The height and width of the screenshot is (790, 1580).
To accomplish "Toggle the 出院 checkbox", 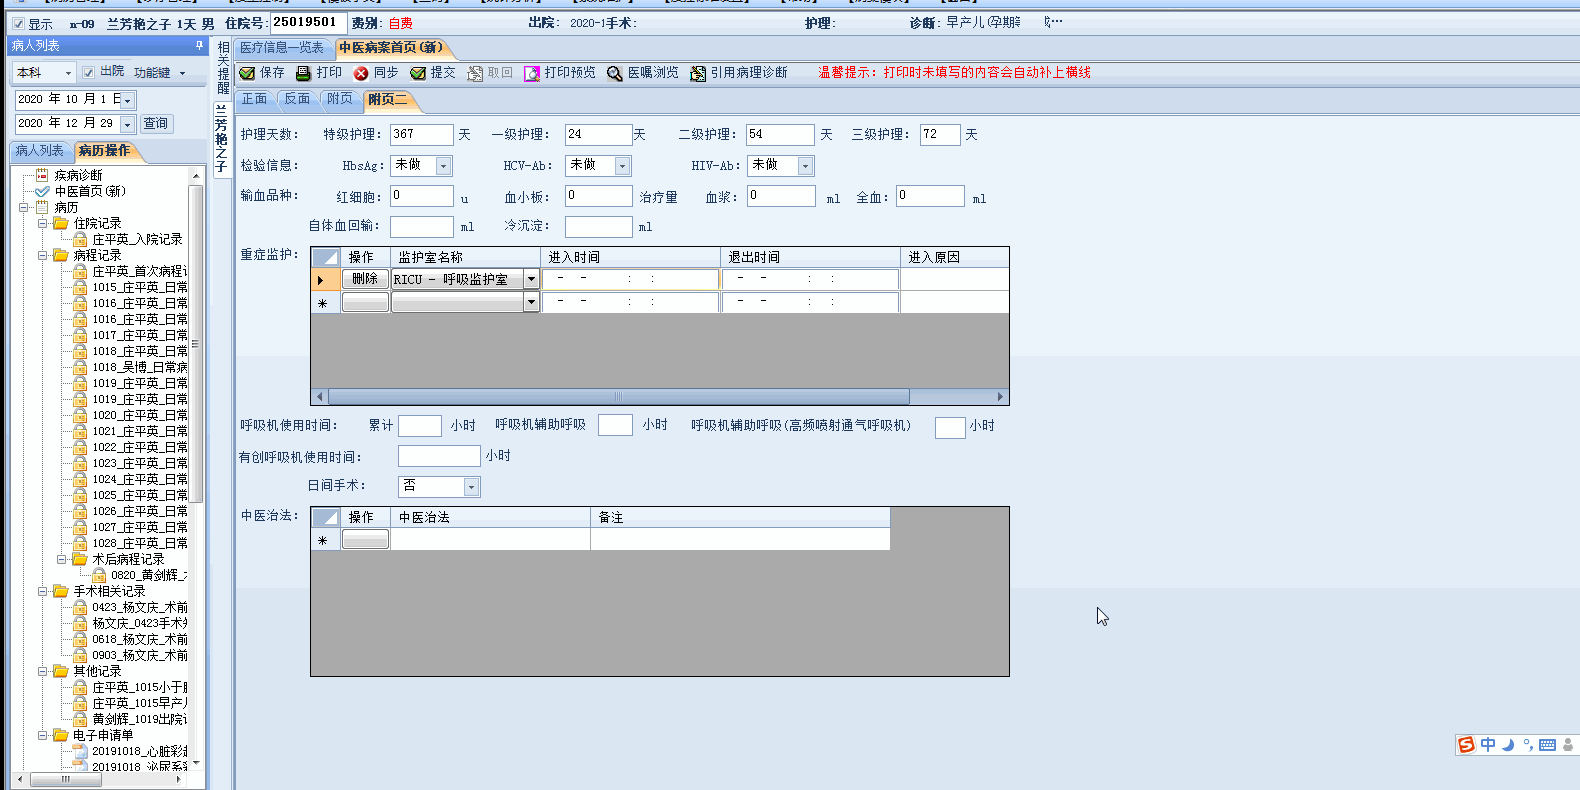I will click(88, 72).
